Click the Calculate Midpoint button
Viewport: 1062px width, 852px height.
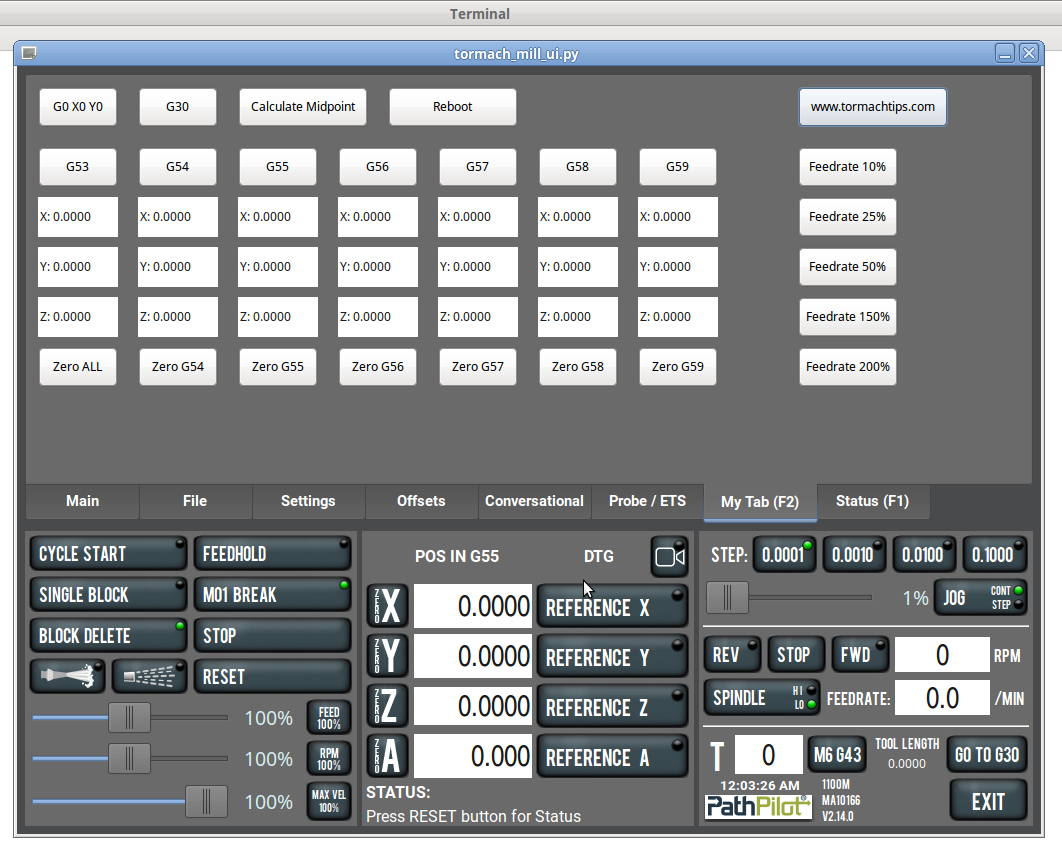coord(303,107)
